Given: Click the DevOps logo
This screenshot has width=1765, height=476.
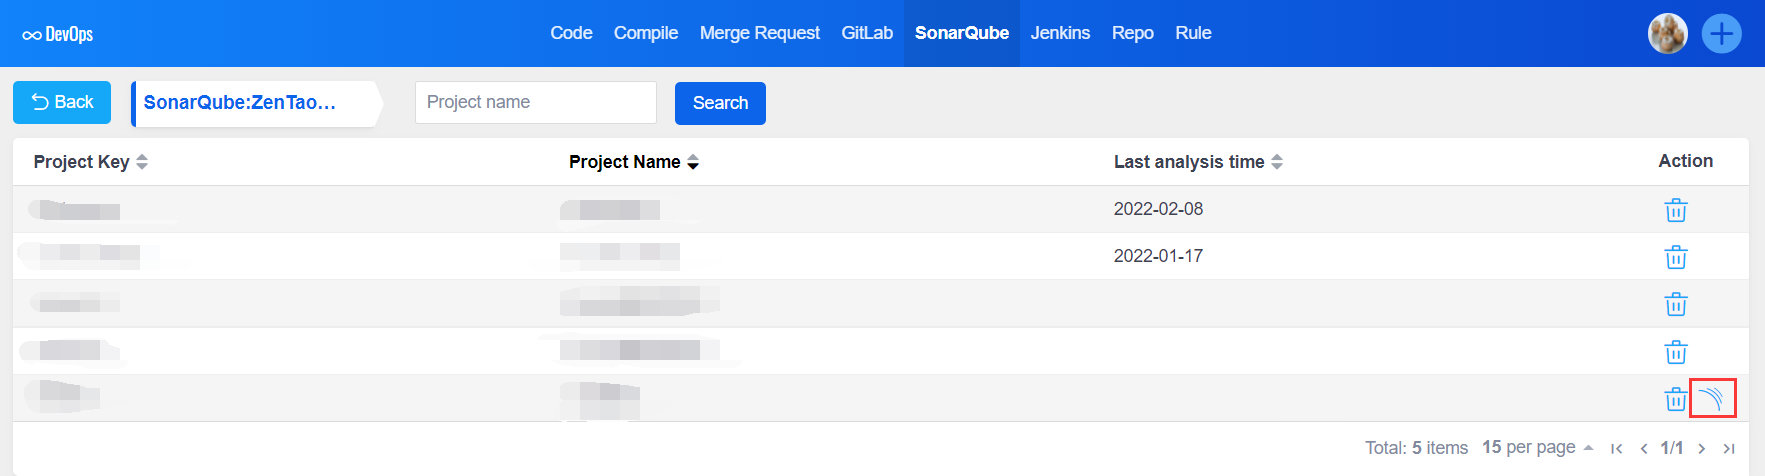Looking at the screenshot, I should 58,34.
